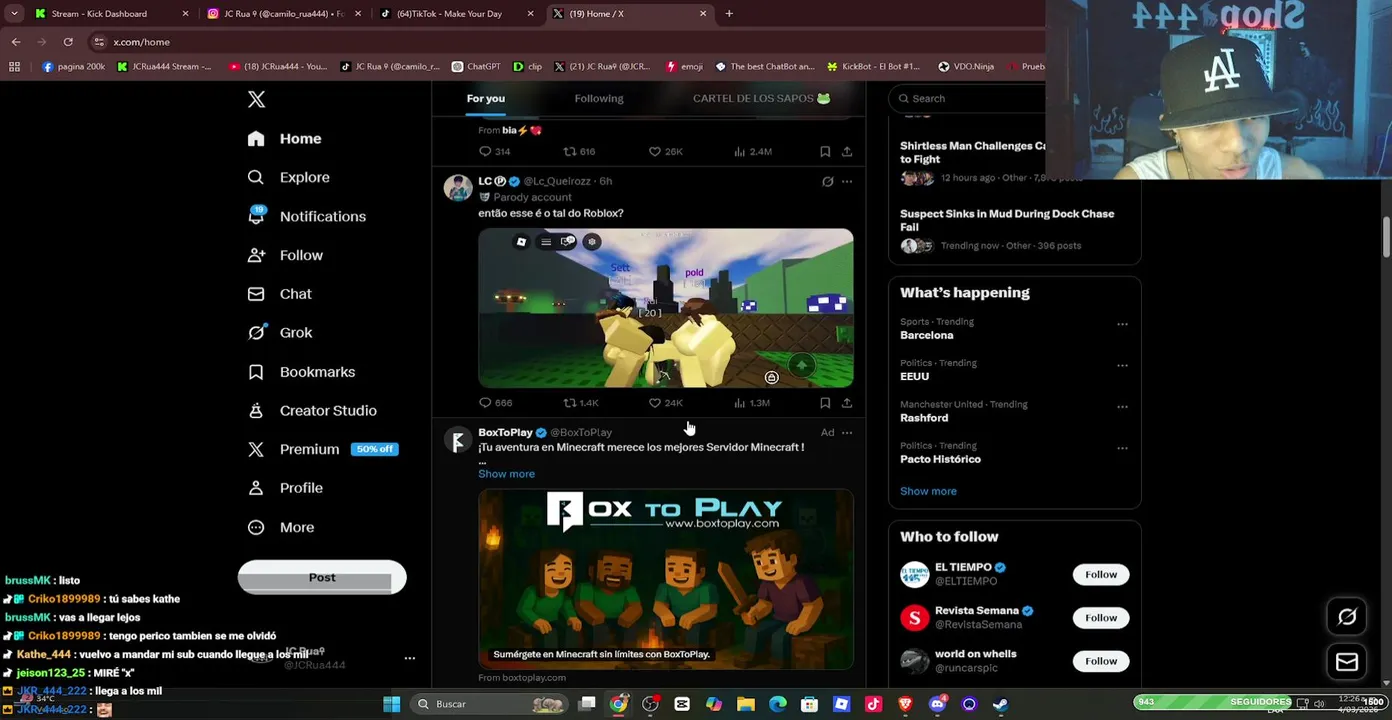
Task: Click the Post button
Action: (x=322, y=577)
